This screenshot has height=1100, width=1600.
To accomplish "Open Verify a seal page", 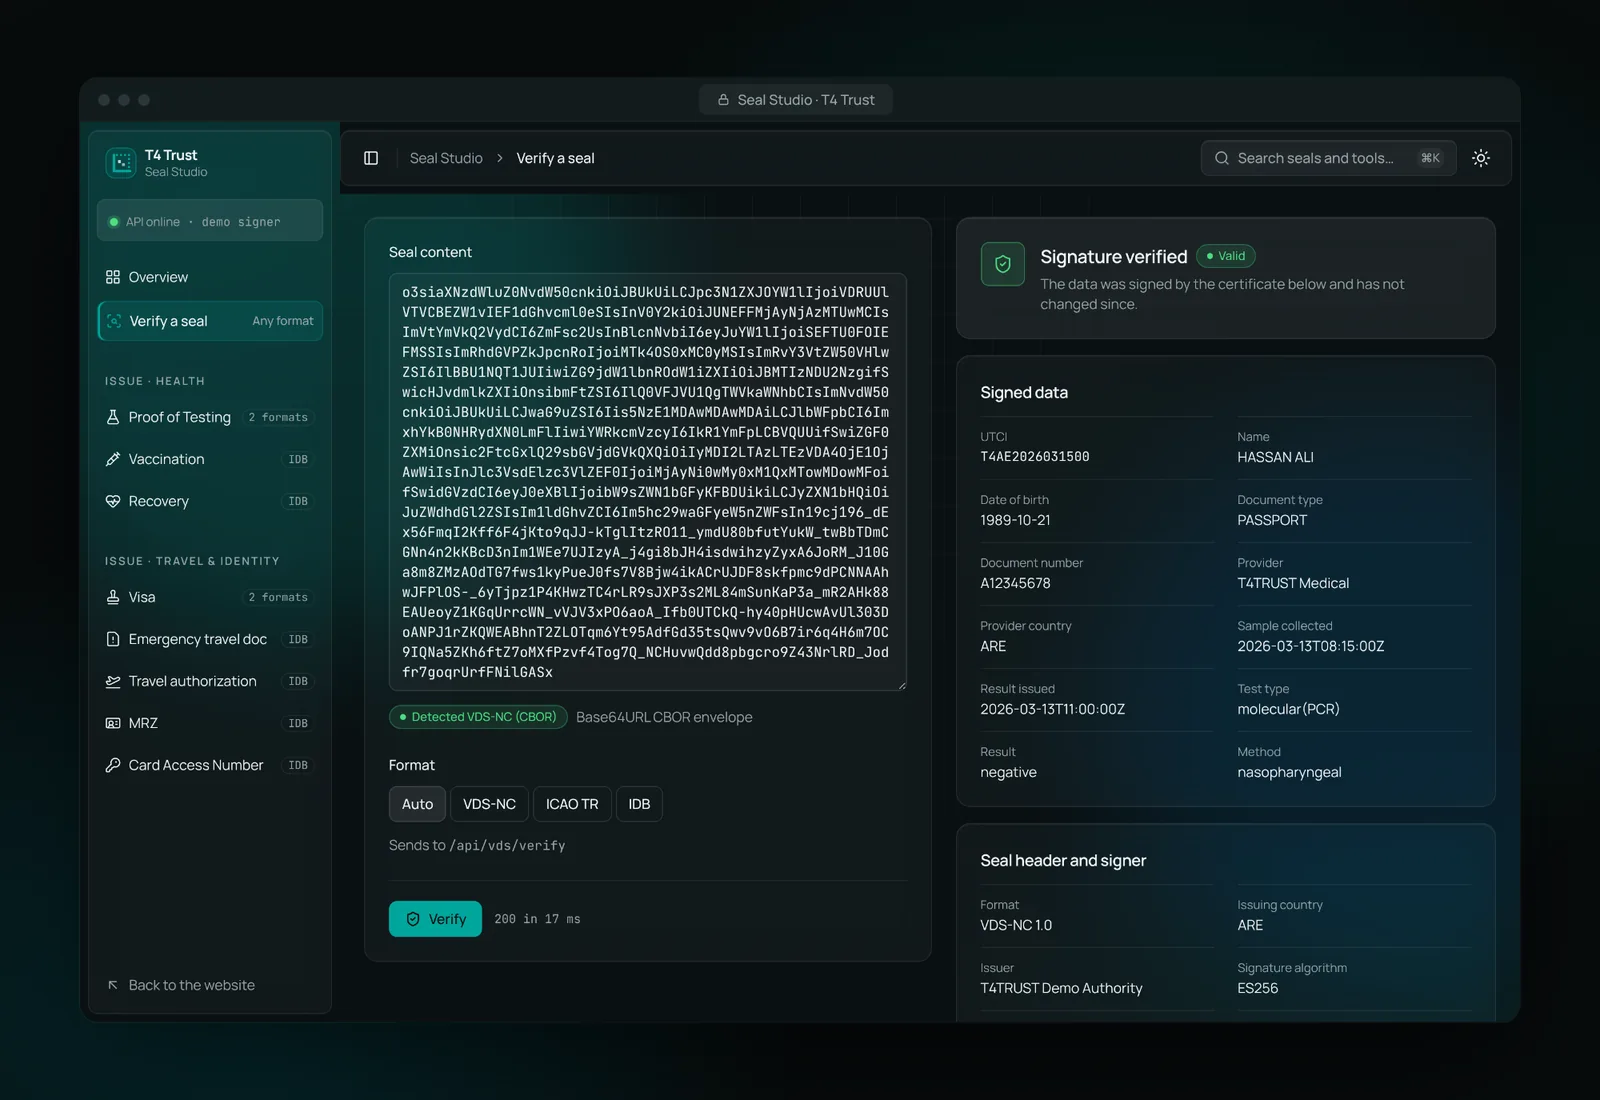I will [210, 321].
